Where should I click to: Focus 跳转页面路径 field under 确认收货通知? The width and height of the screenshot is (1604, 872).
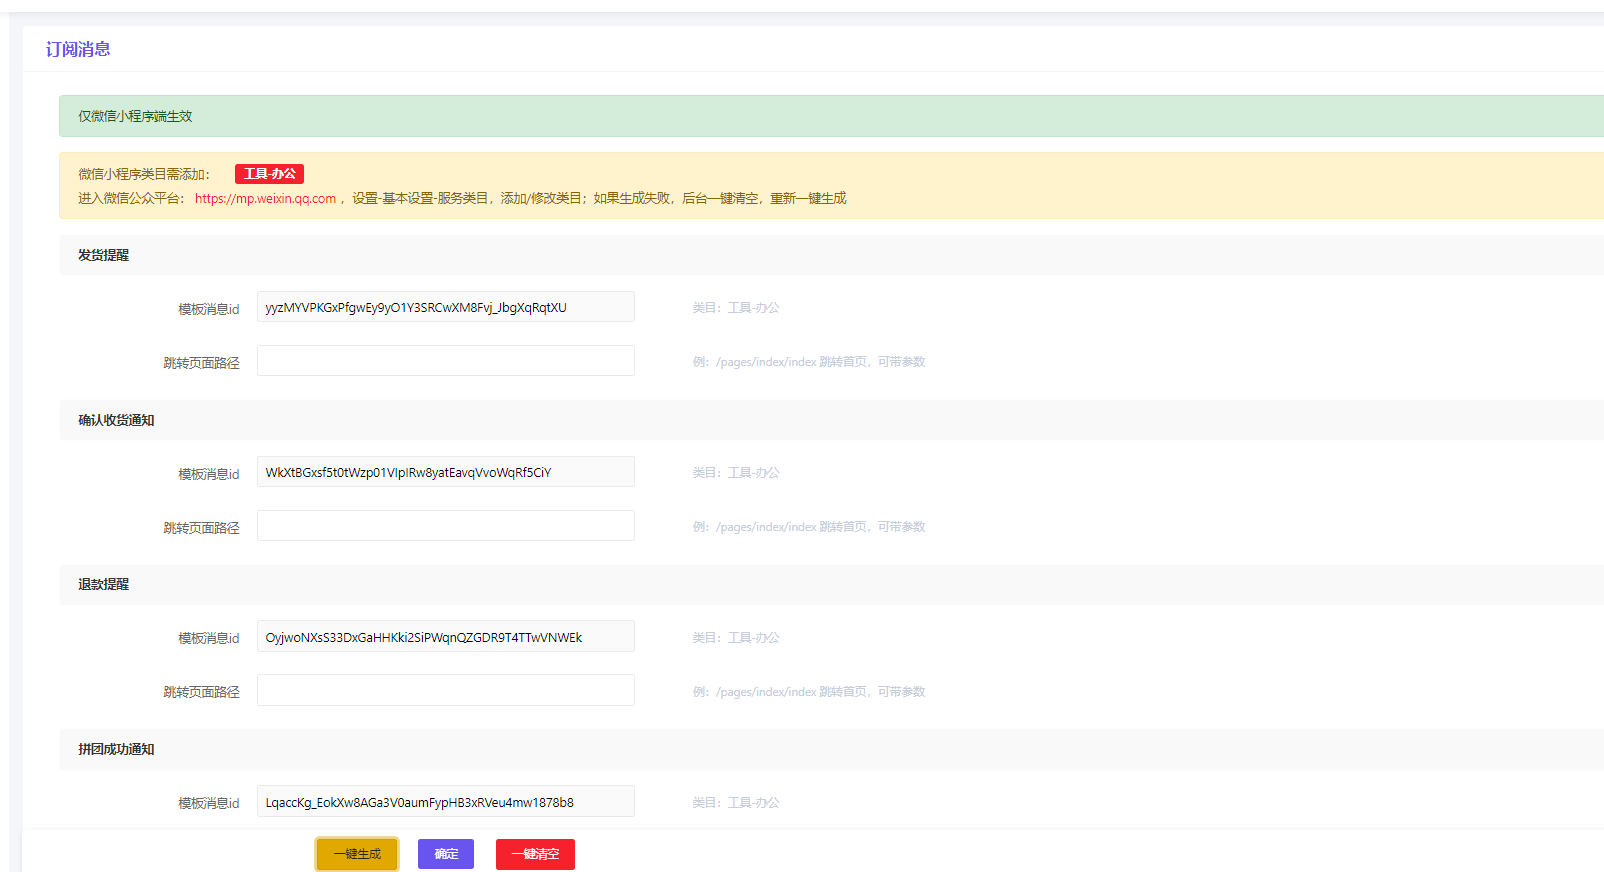click(446, 526)
